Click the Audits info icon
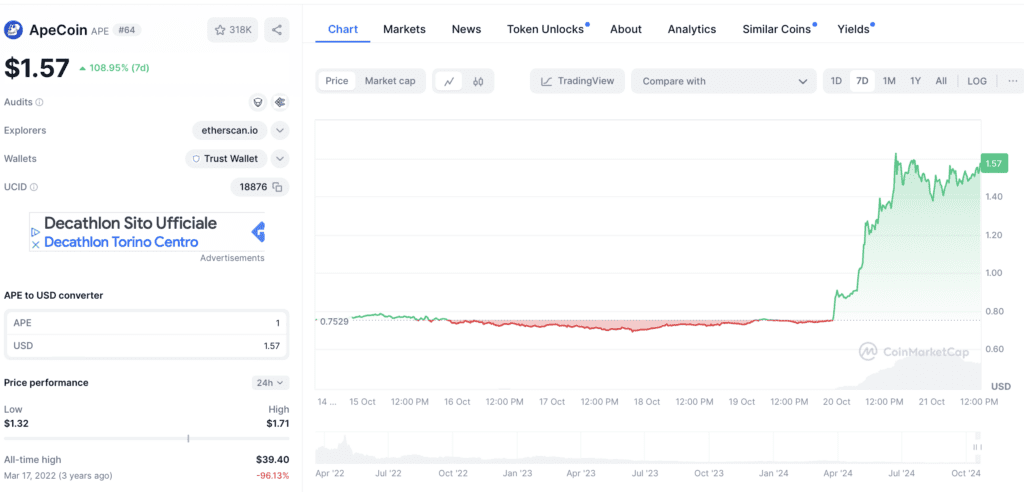The width and height of the screenshot is (1024, 492). click(40, 103)
